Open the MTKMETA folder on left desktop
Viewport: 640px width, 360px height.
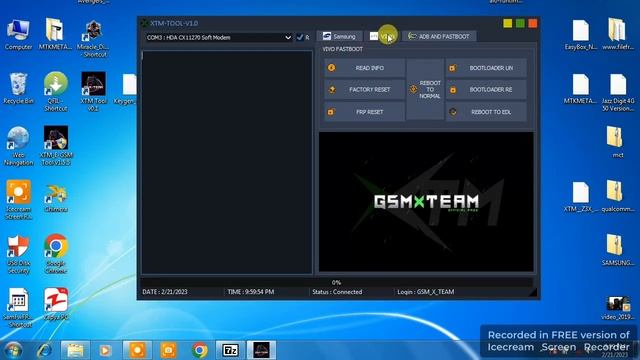pos(55,35)
